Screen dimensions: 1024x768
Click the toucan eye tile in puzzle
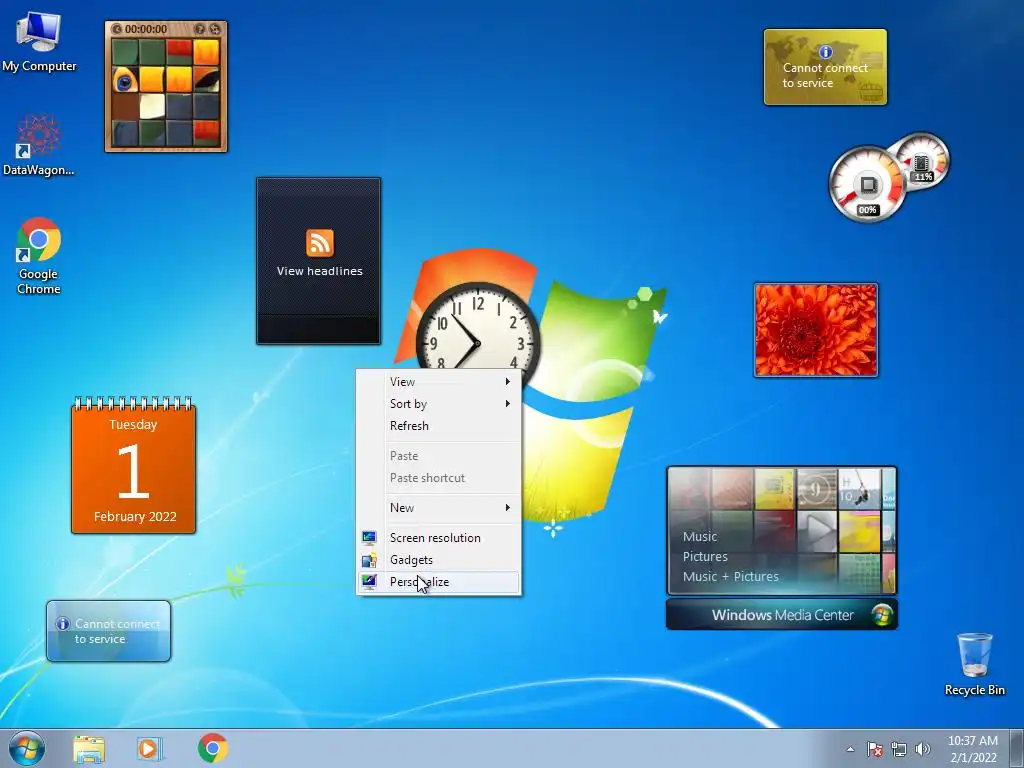click(124, 80)
